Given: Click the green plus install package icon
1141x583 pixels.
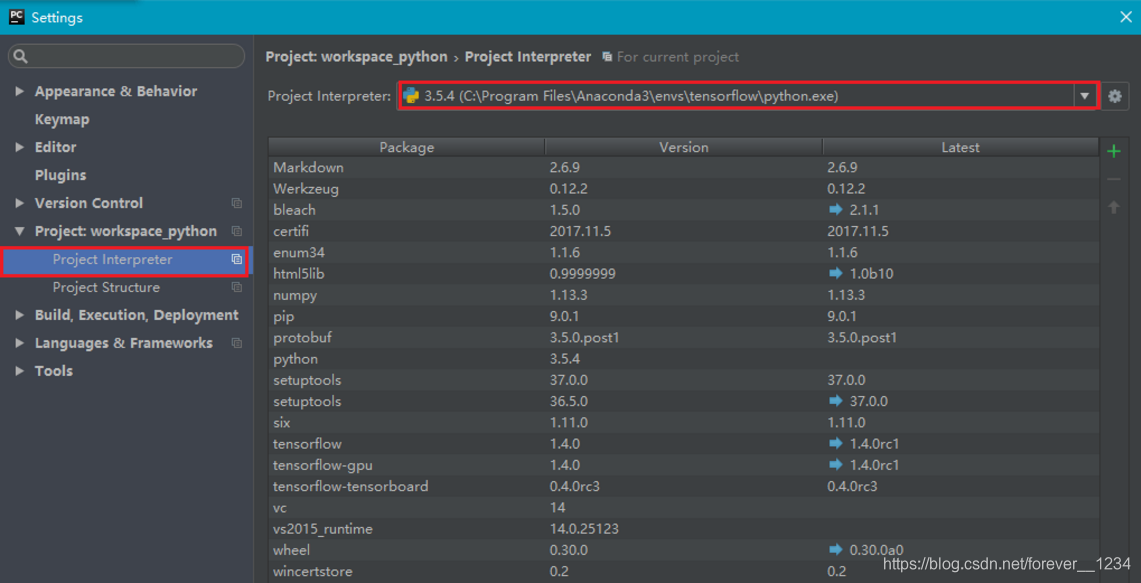Looking at the screenshot, I should (1113, 151).
